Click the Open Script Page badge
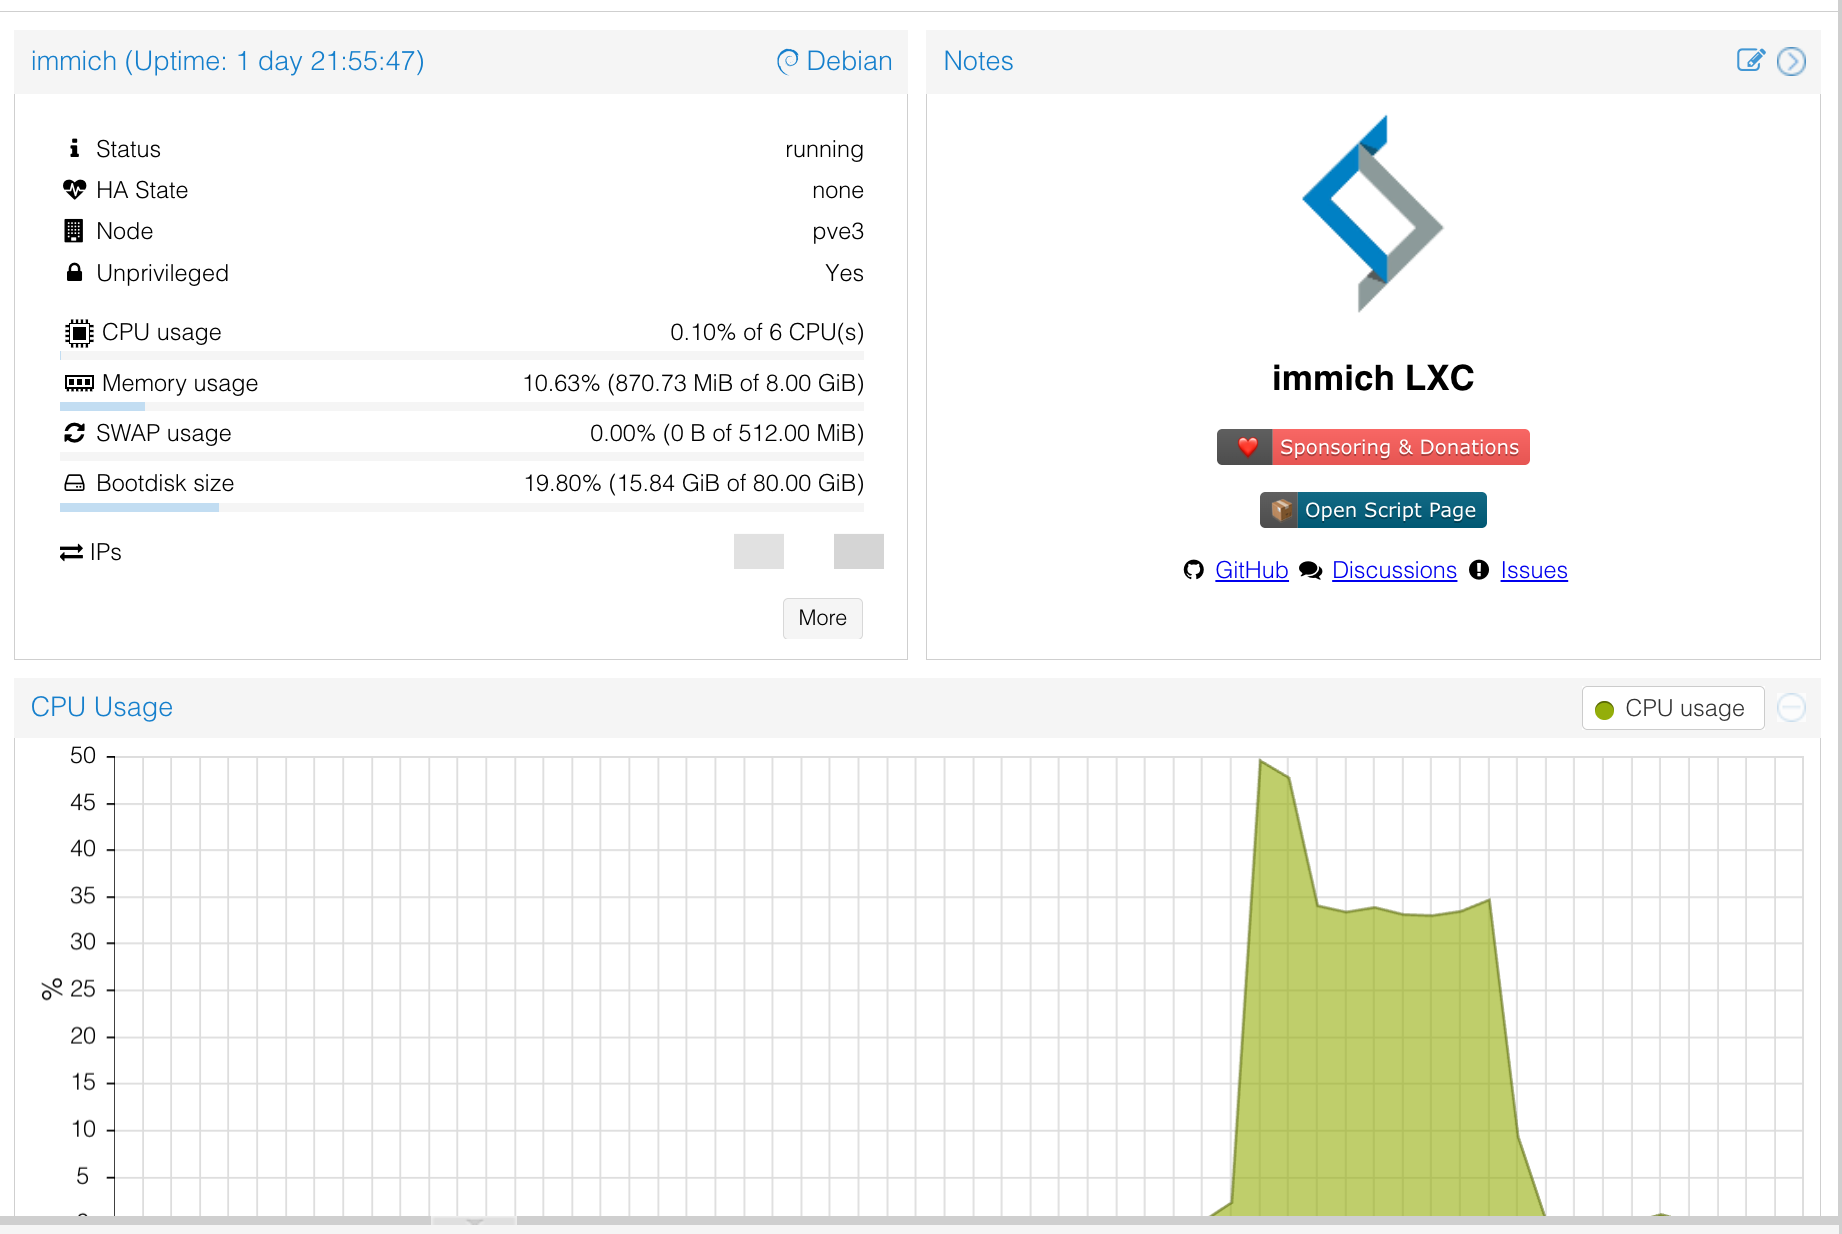Viewport: 1842px width, 1234px height. tap(1373, 510)
